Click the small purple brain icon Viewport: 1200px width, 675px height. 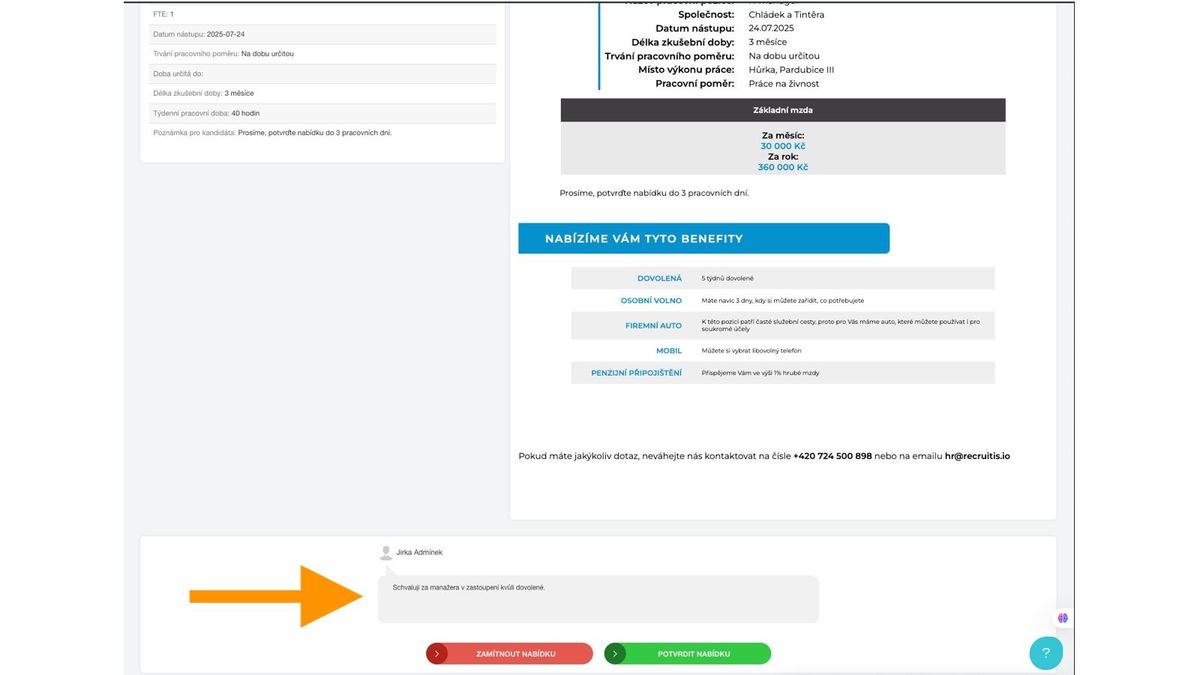[1063, 618]
